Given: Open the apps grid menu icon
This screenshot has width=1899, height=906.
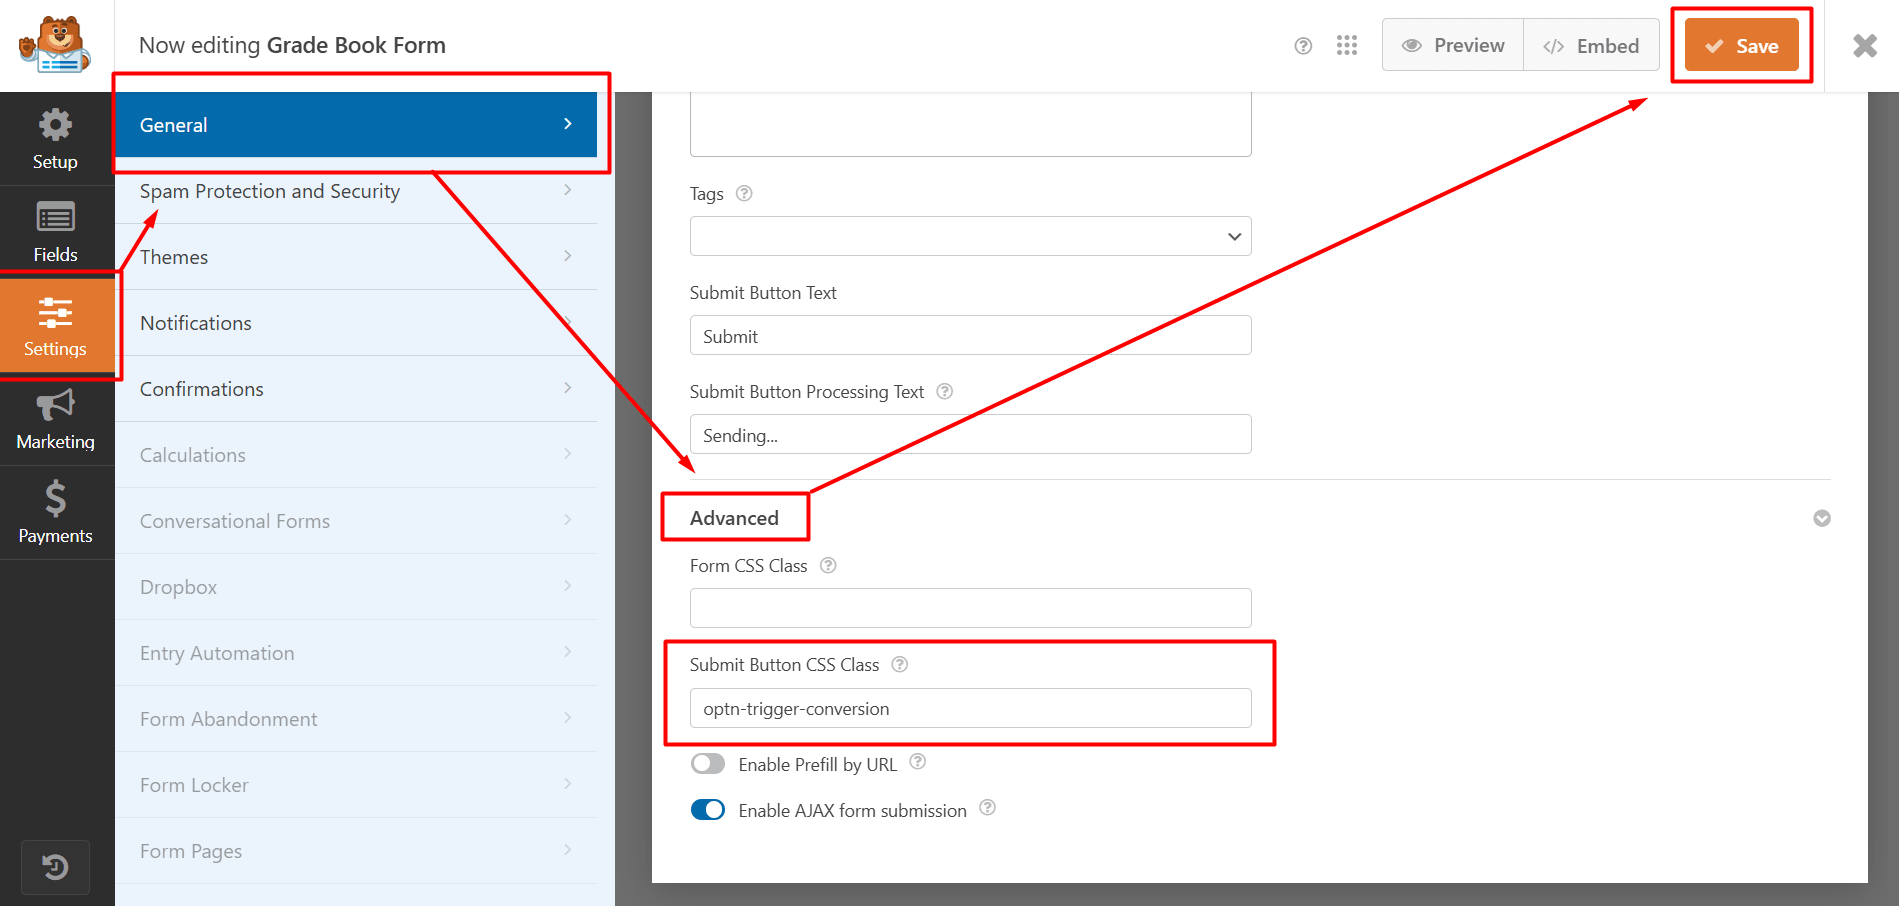Looking at the screenshot, I should click(x=1347, y=46).
